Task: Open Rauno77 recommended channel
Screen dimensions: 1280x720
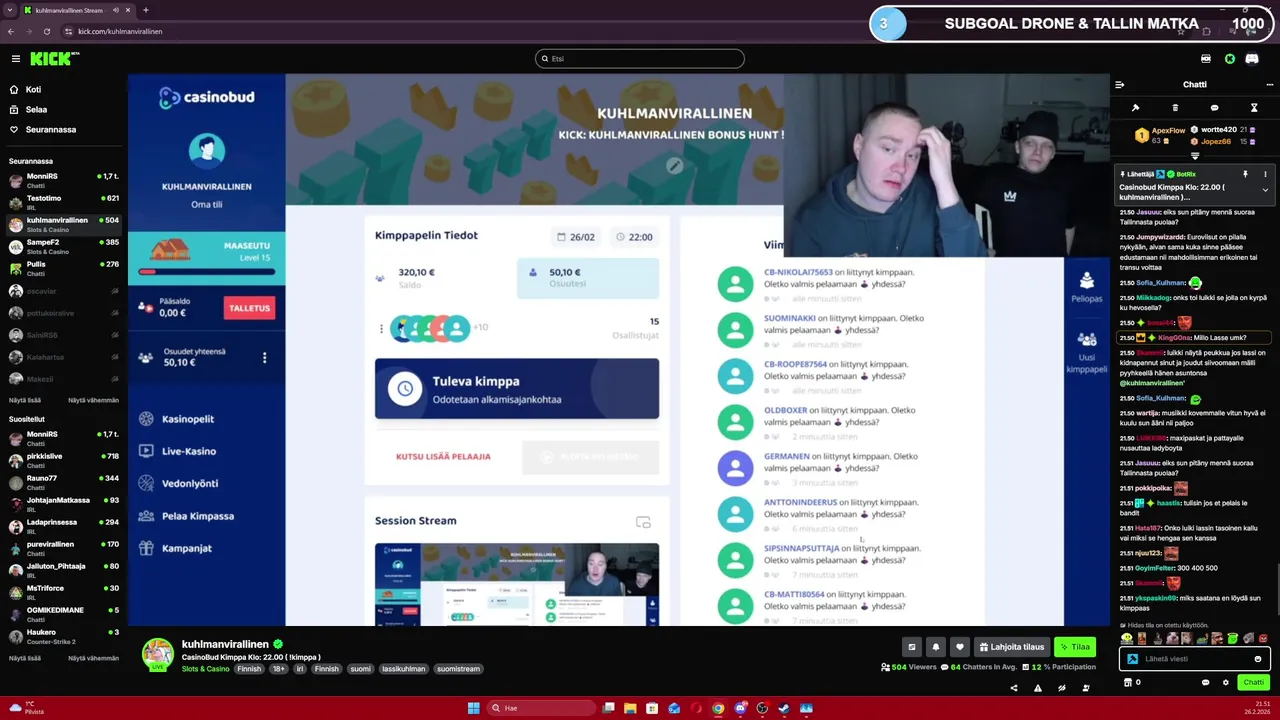Action: click(64, 482)
